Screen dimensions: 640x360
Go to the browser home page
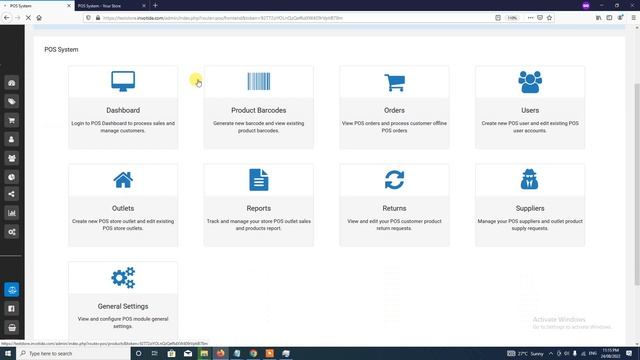click(x=39, y=18)
